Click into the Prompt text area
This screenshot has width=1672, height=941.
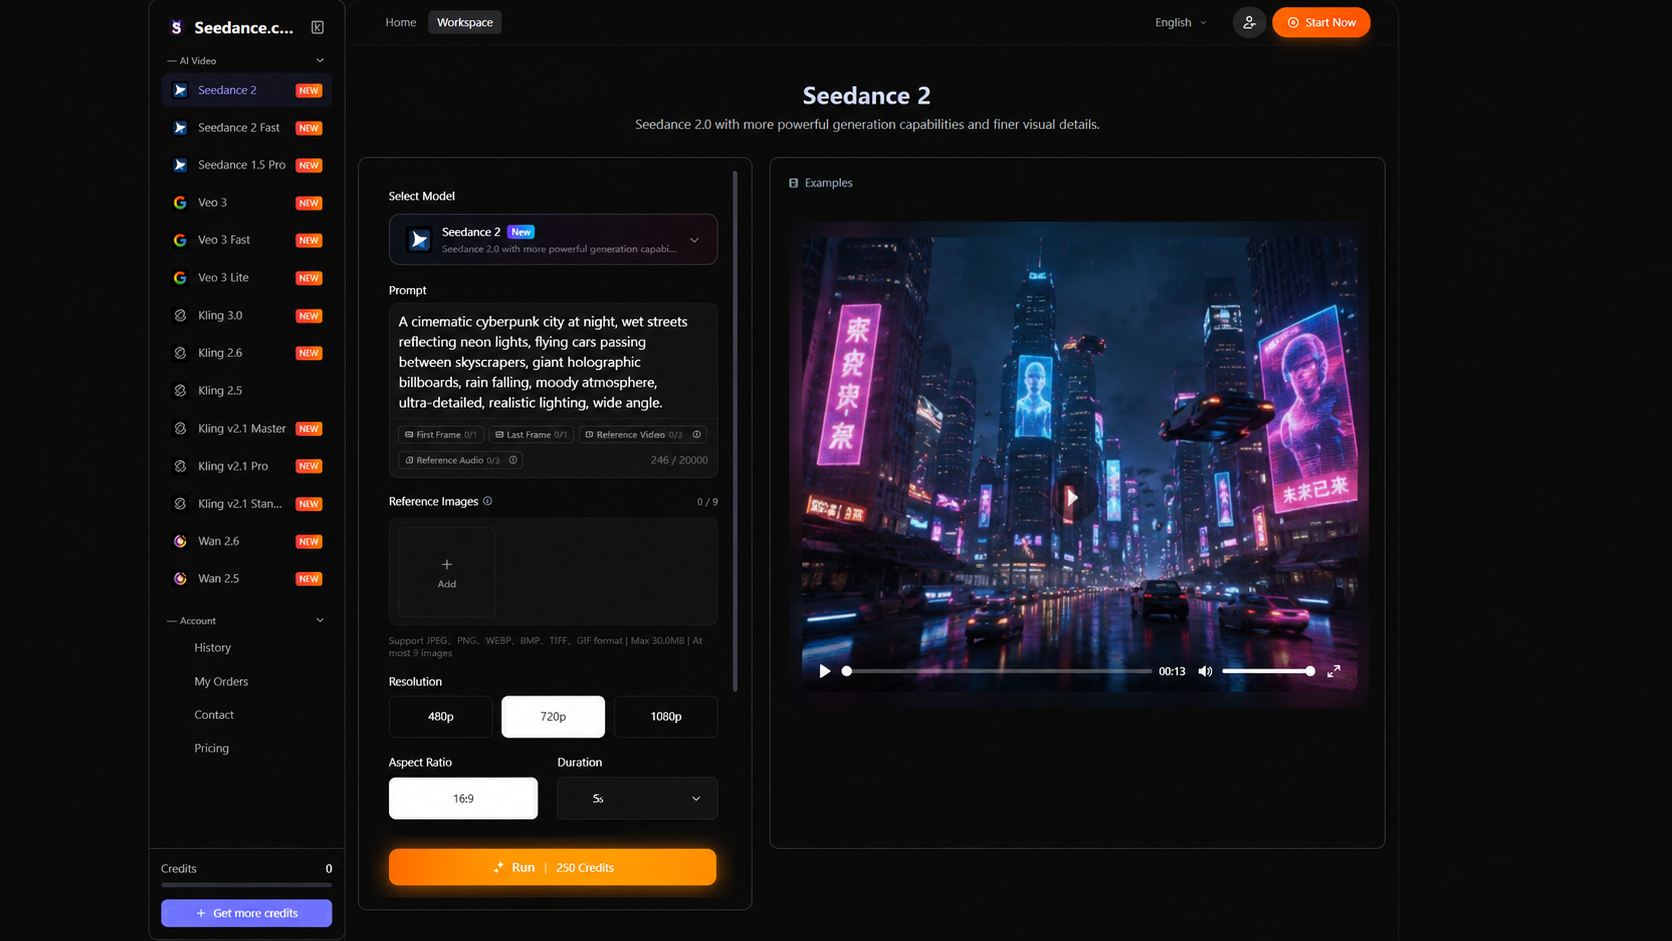(553, 362)
